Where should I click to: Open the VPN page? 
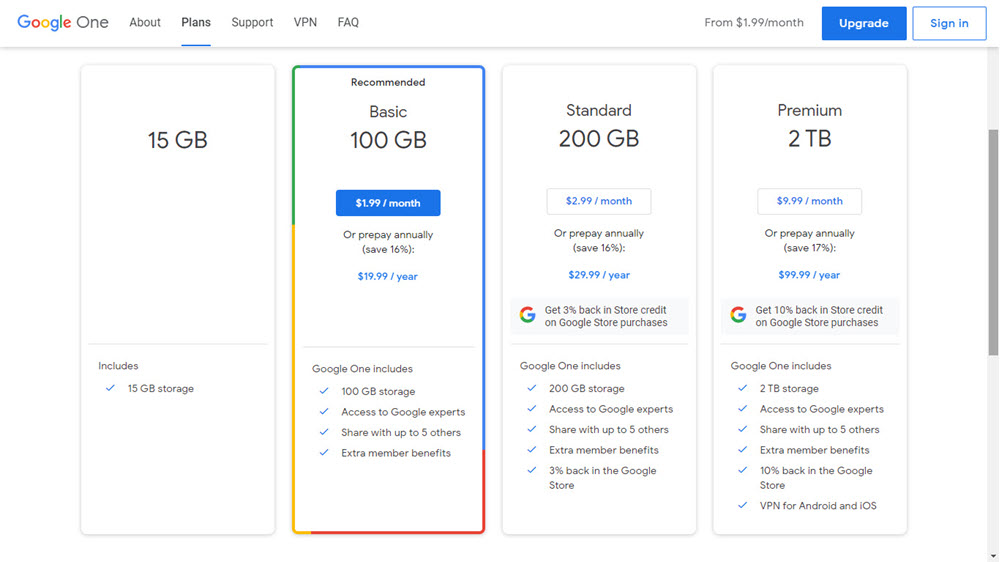point(305,22)
